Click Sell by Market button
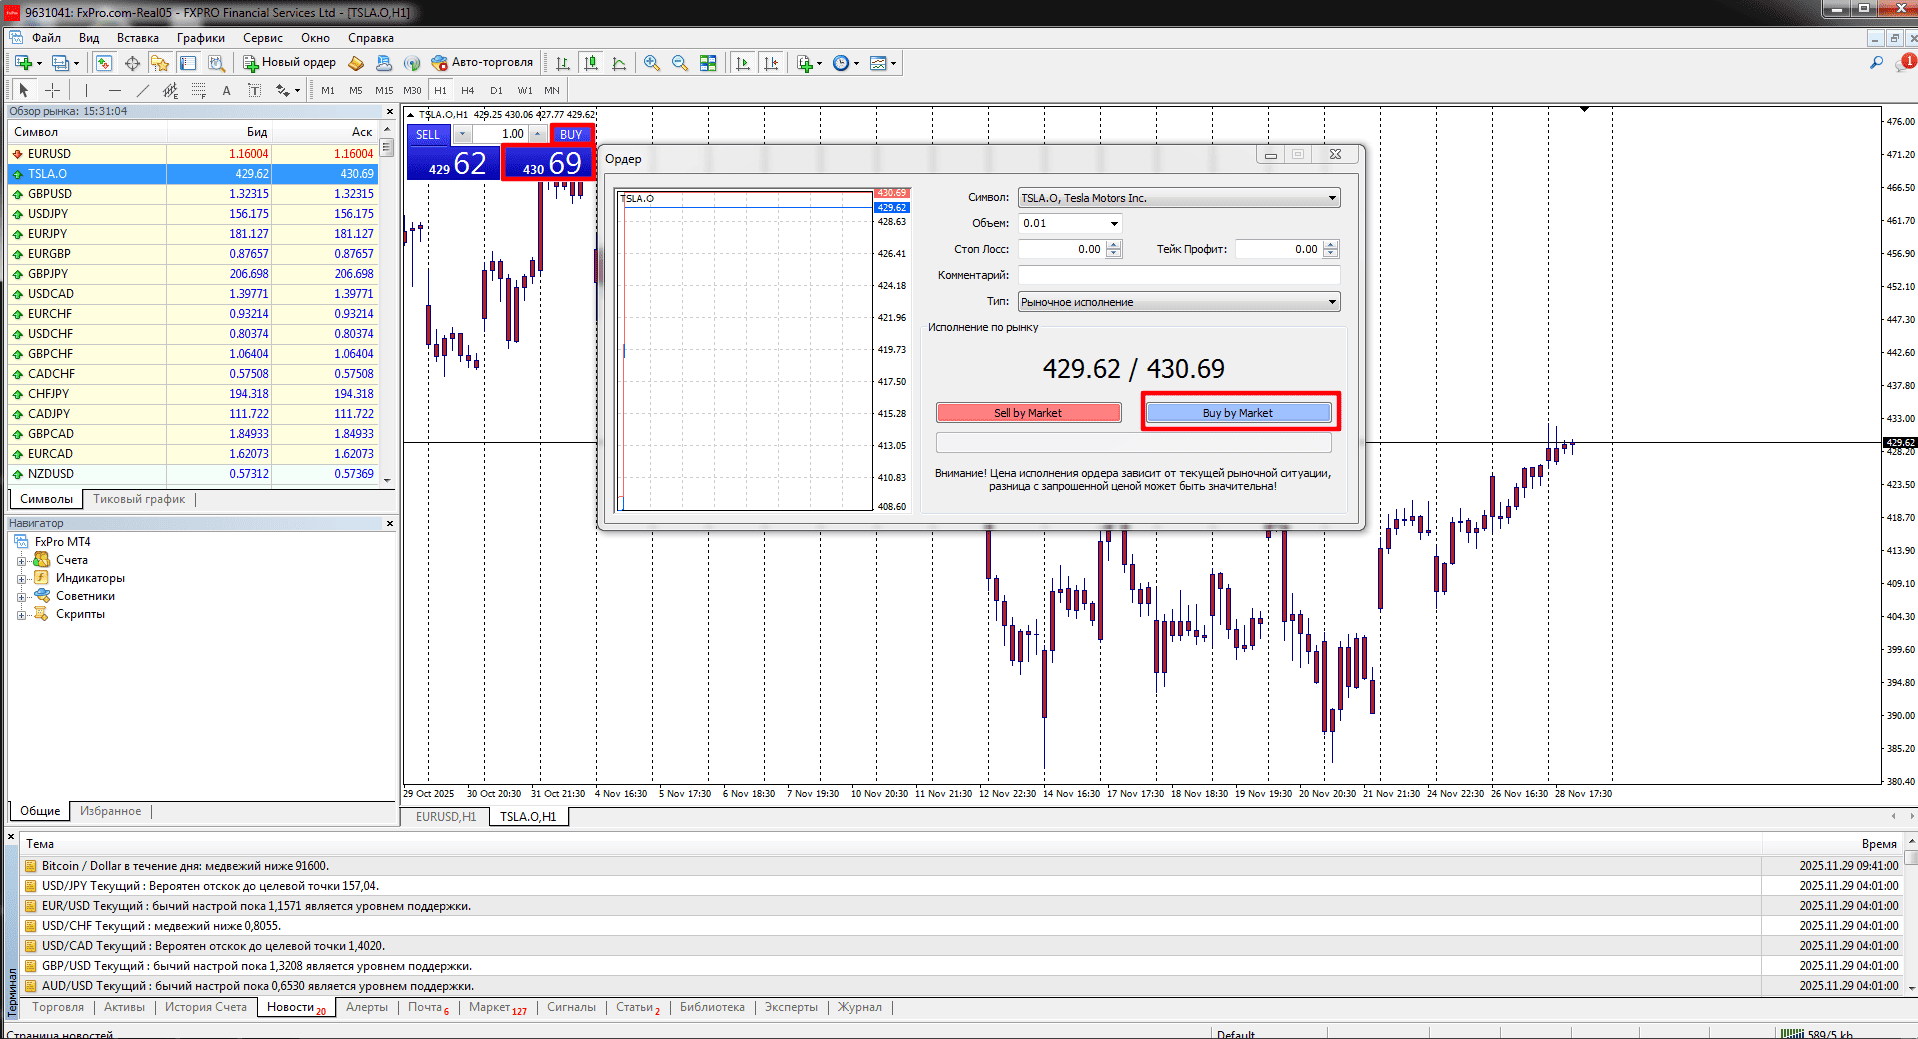The height and width of the screenshot is (1039, 1918). (1028, 412)
